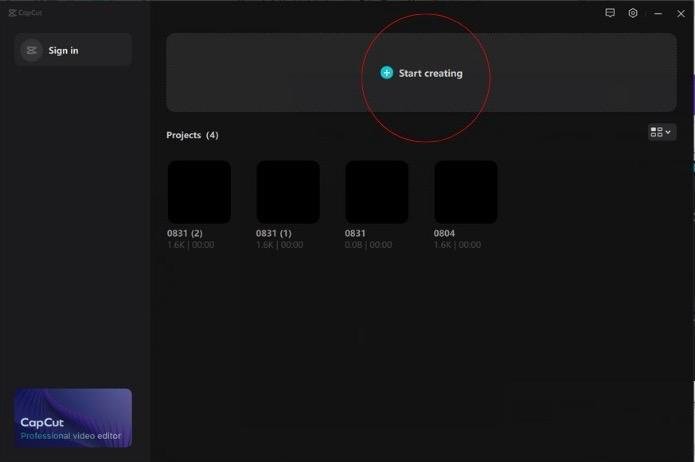Click the Projects (4) heading
The height and width of the screenshot is (462, 695).
point(192,135)
